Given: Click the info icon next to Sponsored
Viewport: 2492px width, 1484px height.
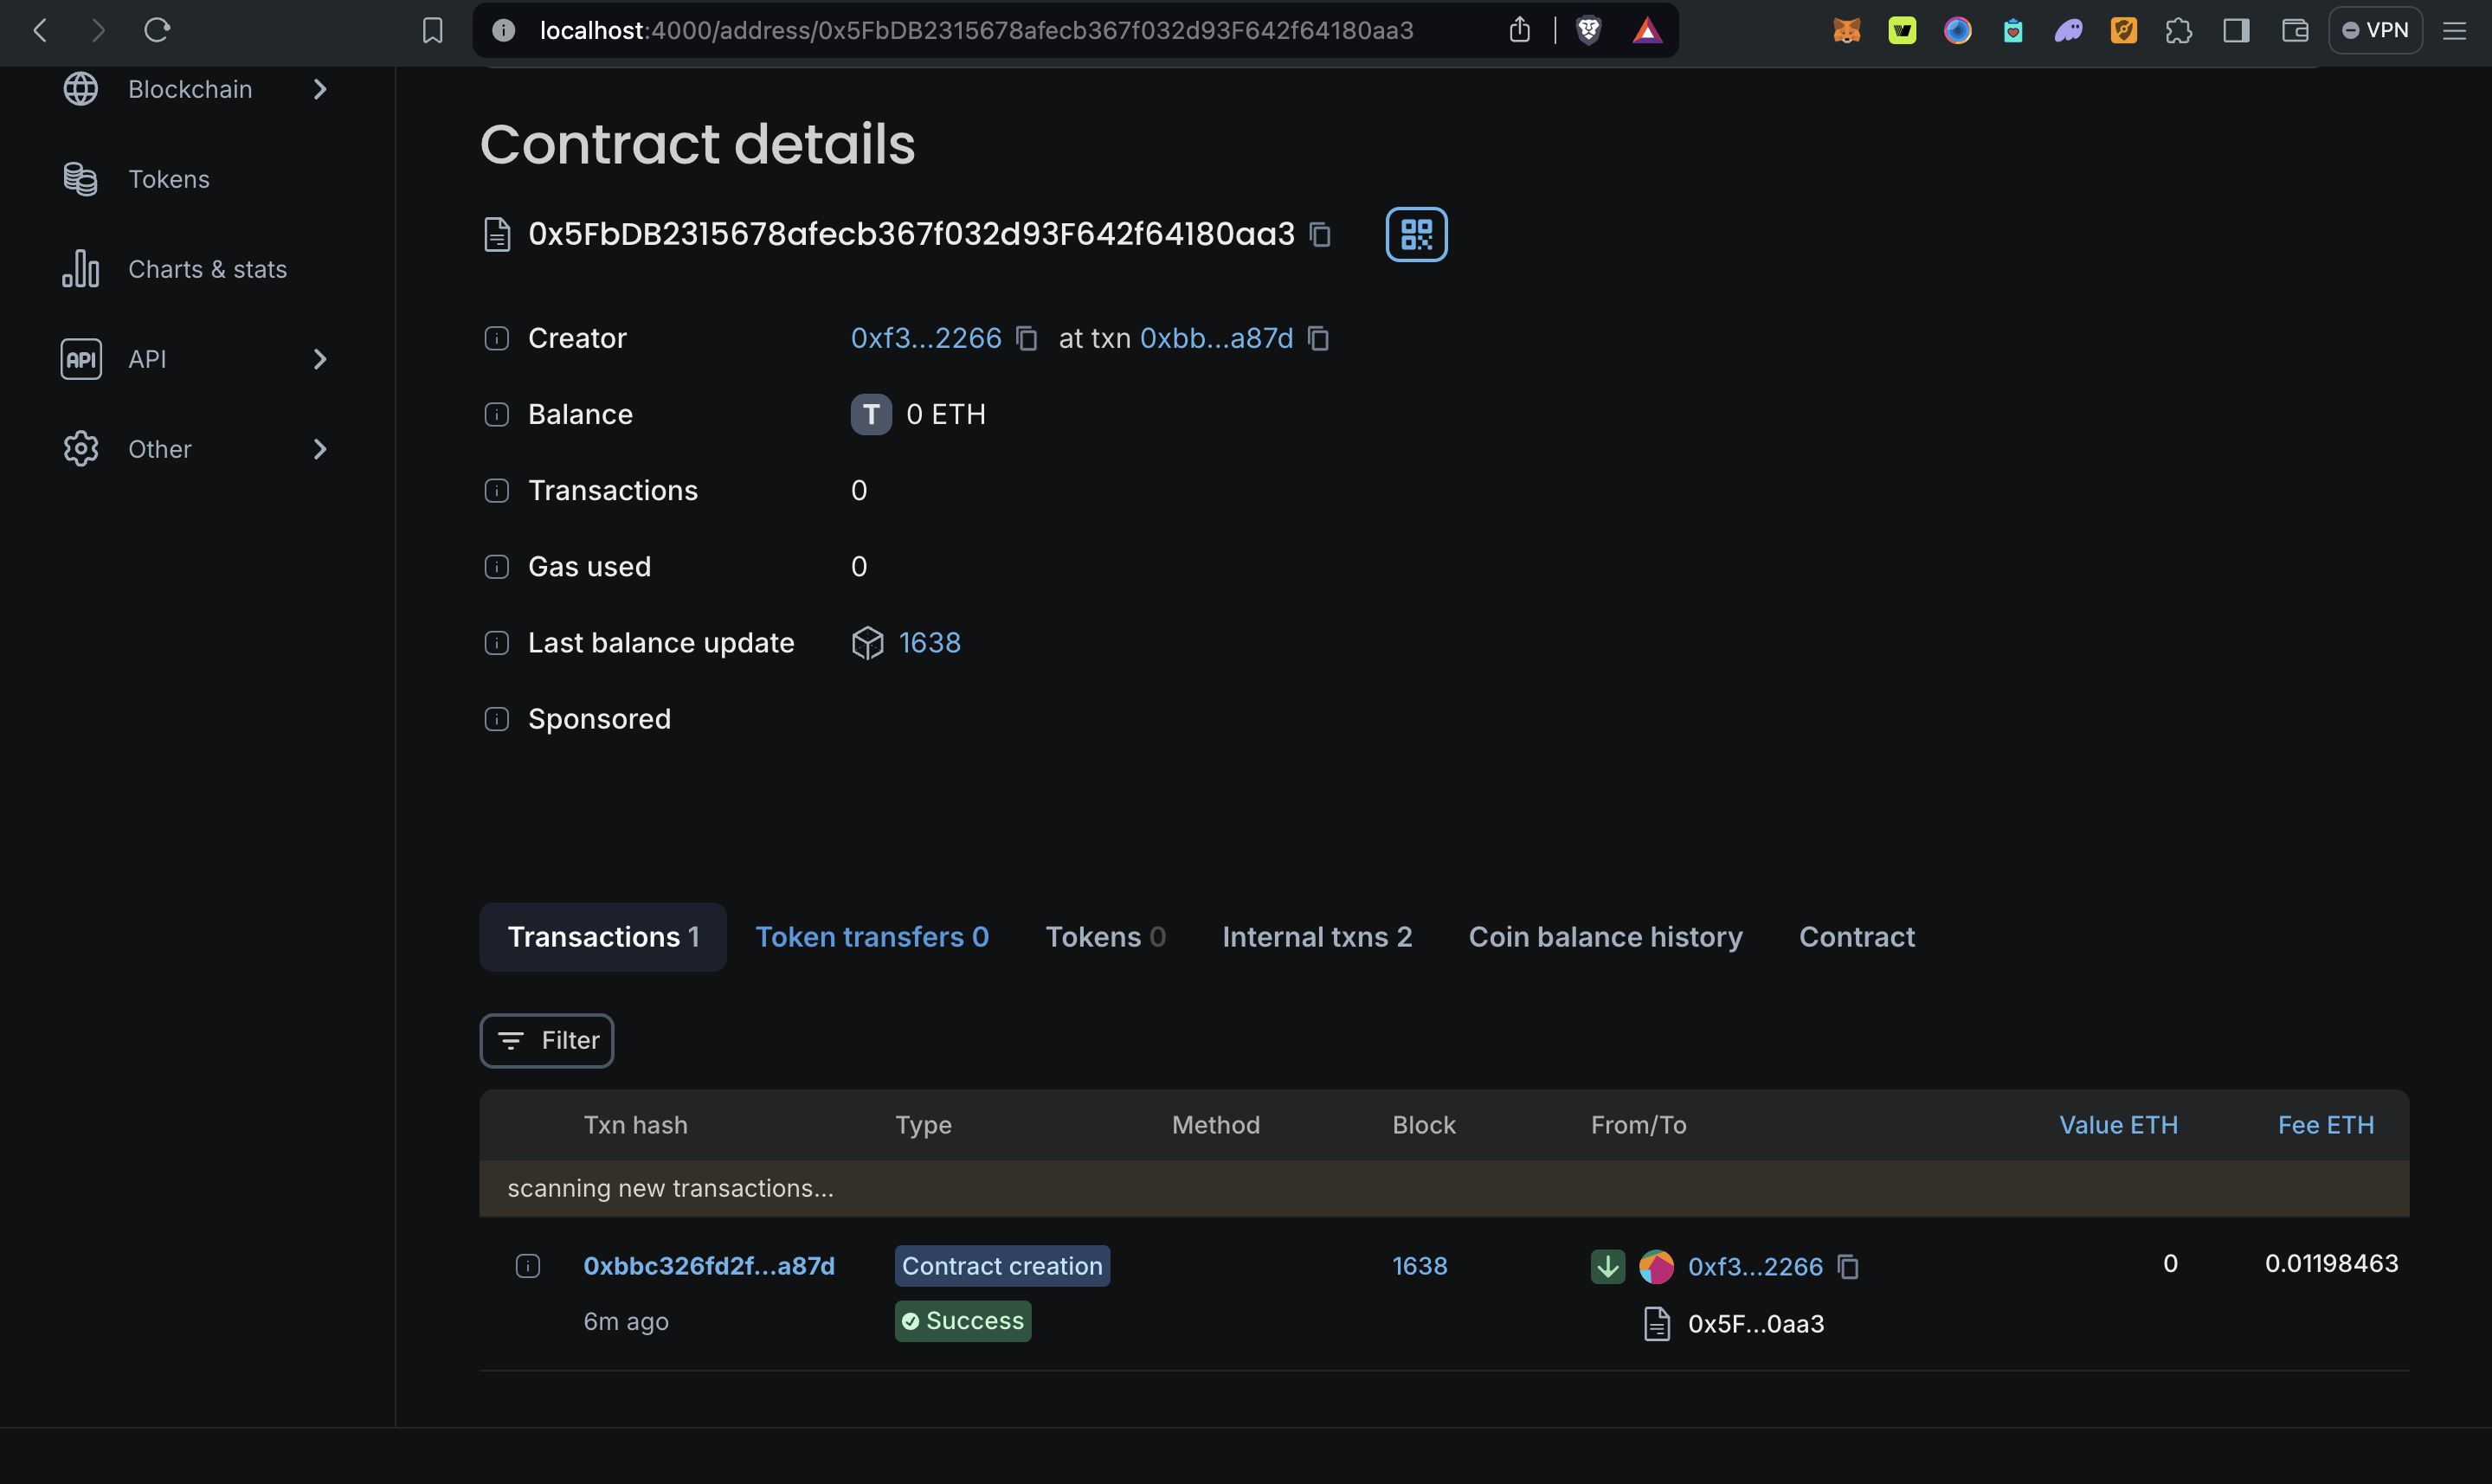Looking at the screenshot, I should pos(496,718).
